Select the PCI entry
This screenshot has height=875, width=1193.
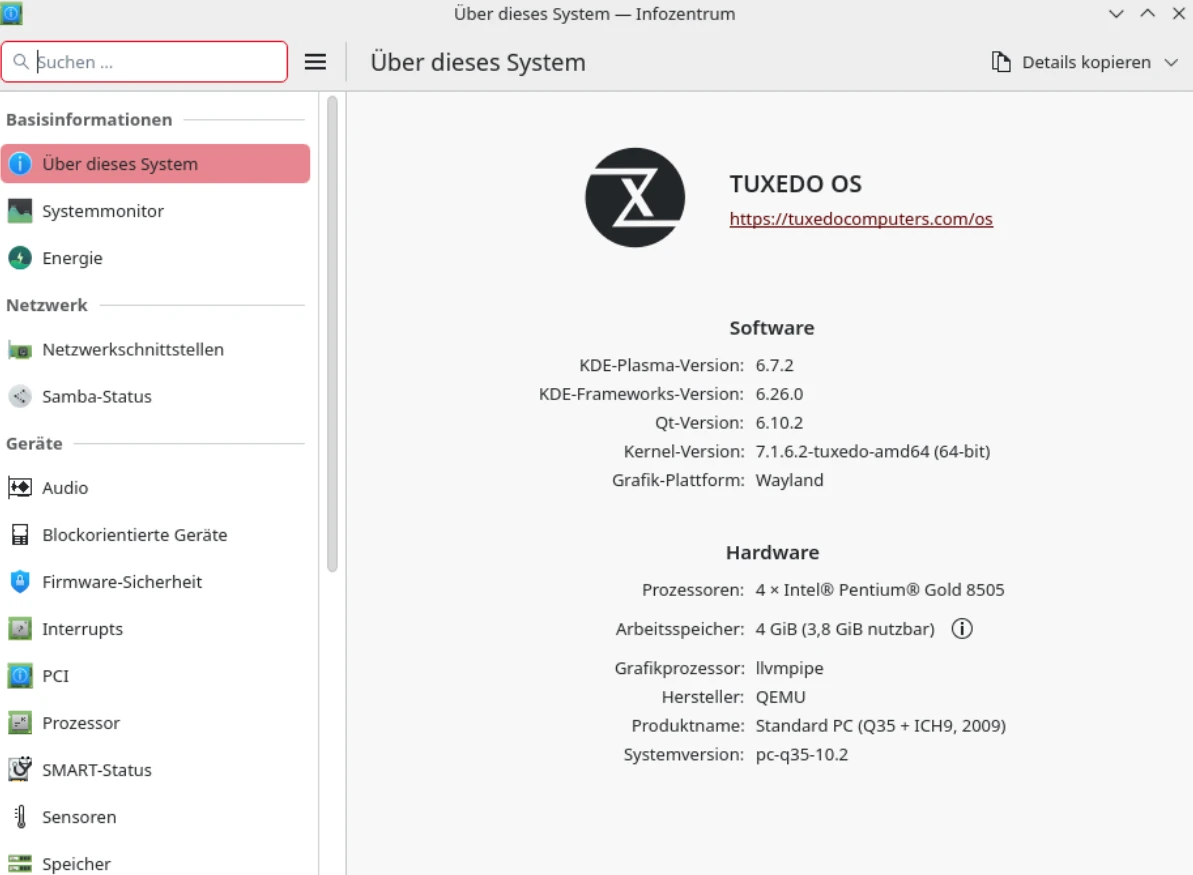click(155, 676)
